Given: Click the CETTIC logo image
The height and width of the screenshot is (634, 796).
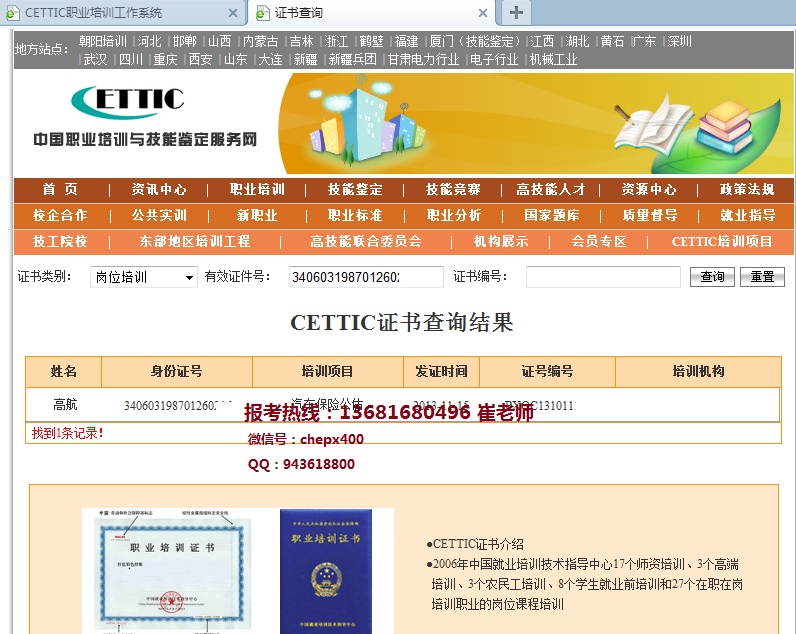Looking at the screenshot, I should (x=128, y=101).
